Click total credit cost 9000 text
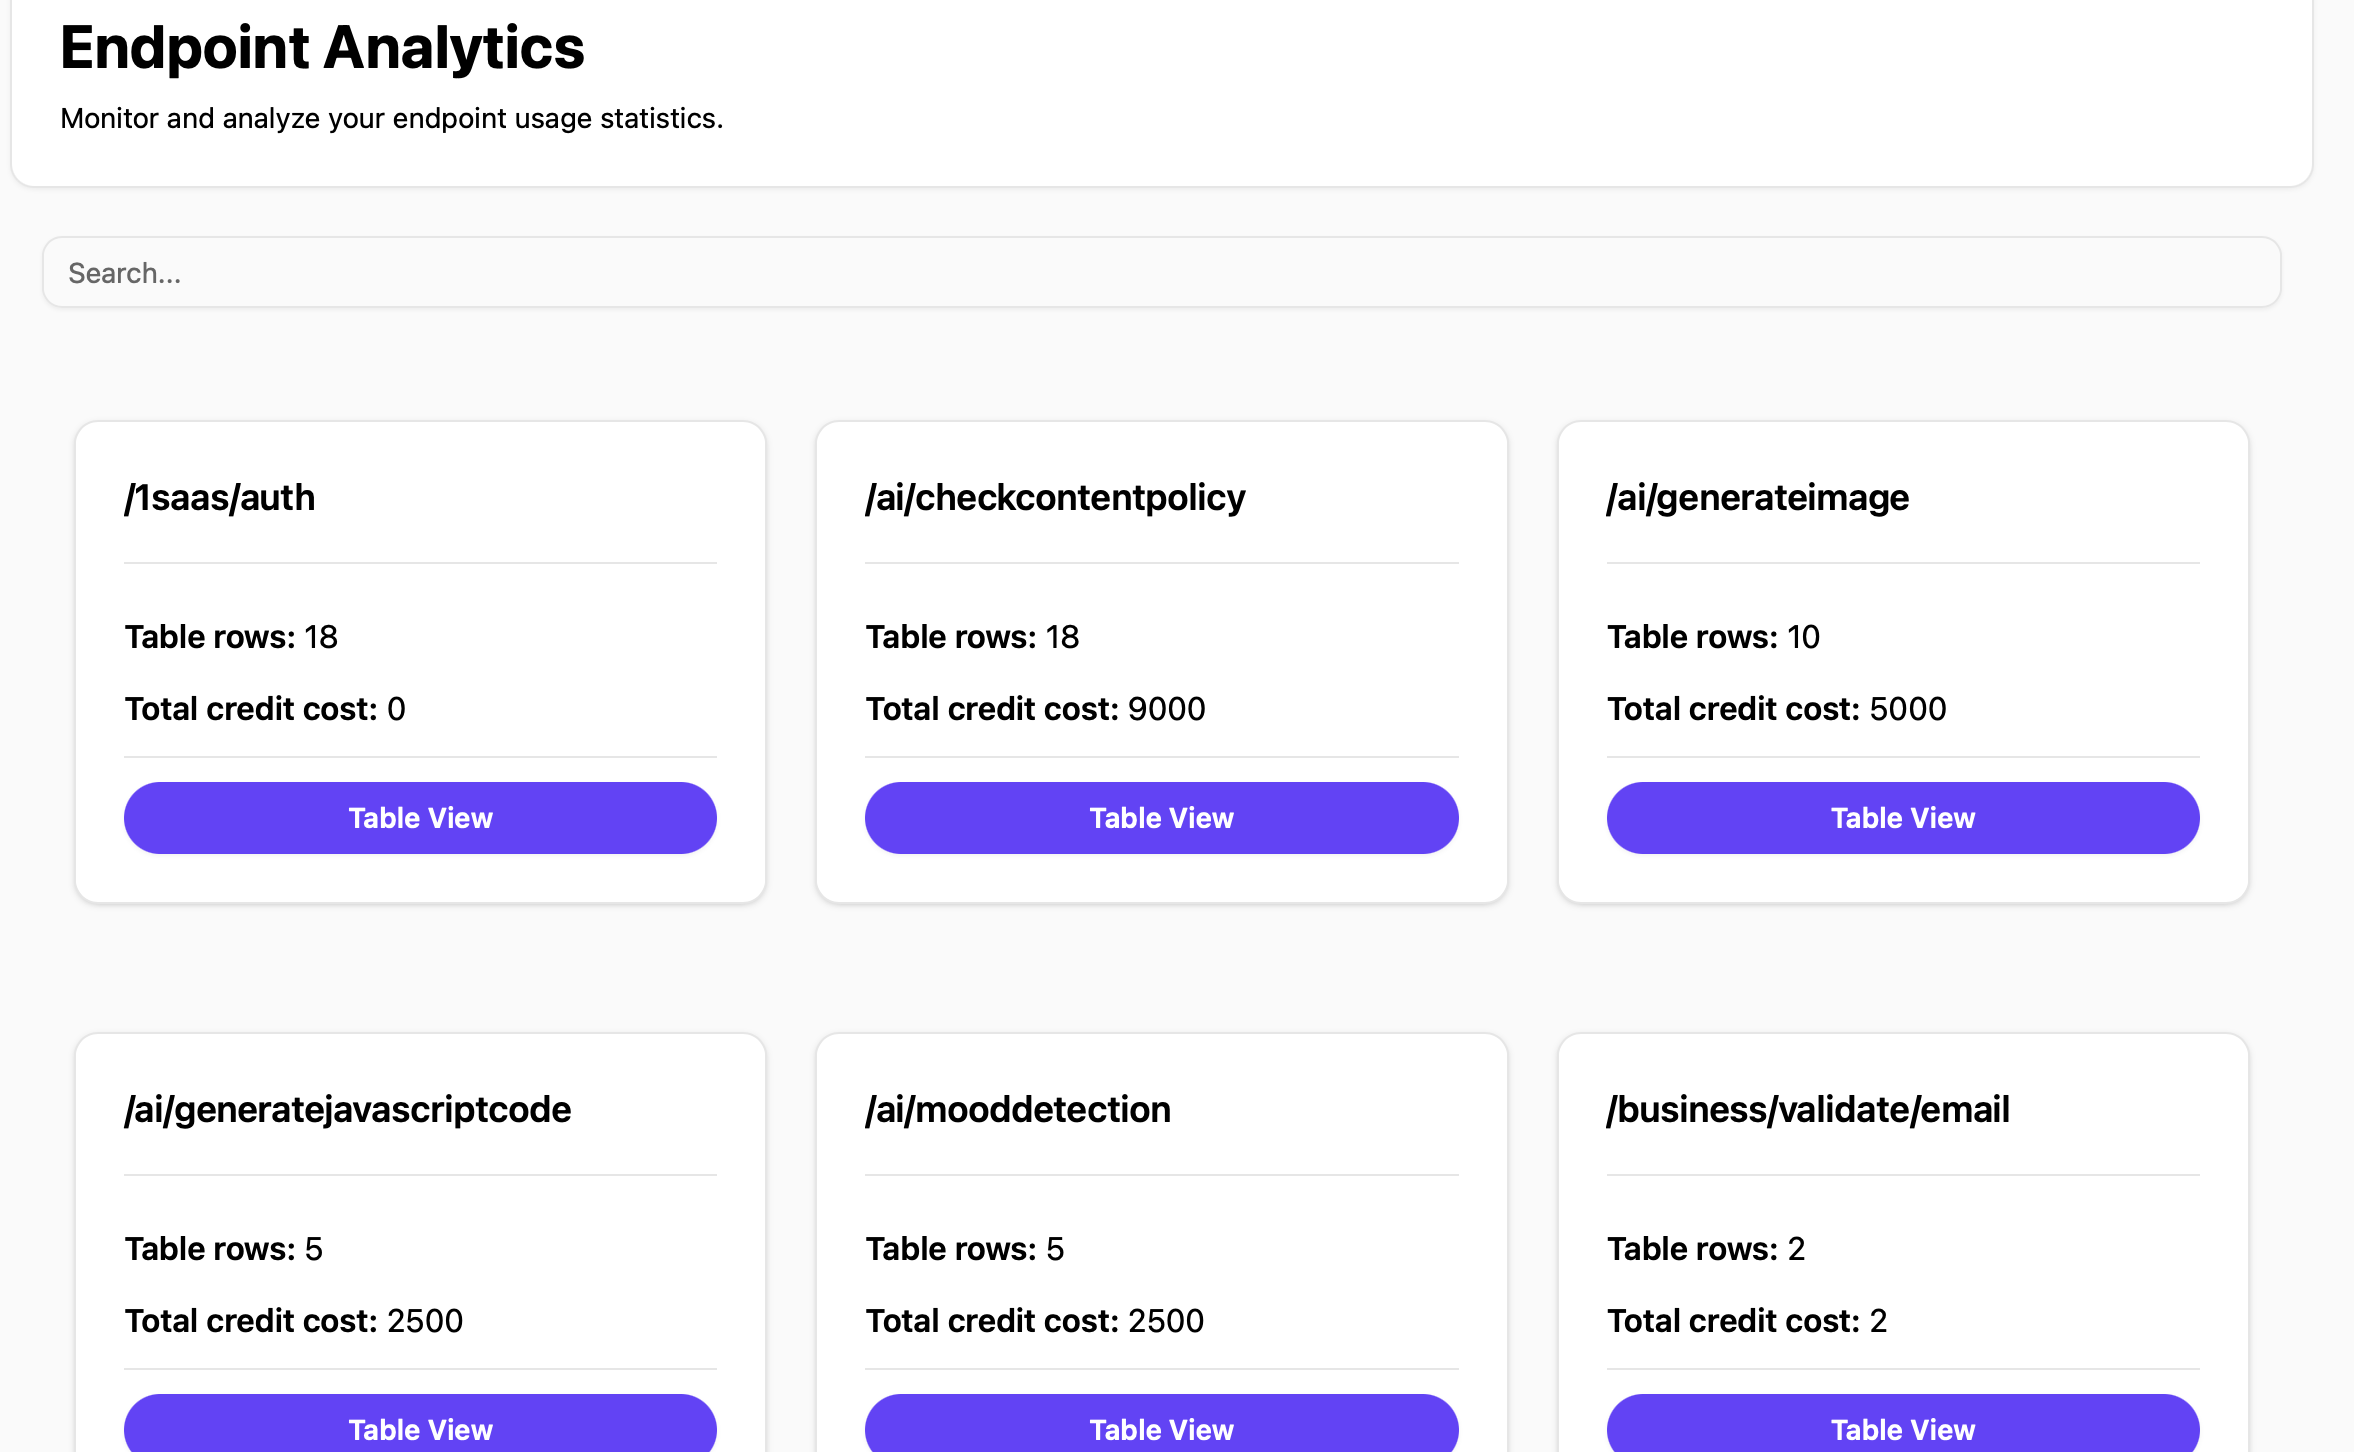This screenshot has height=1452, width=2354. (1035, 709)
